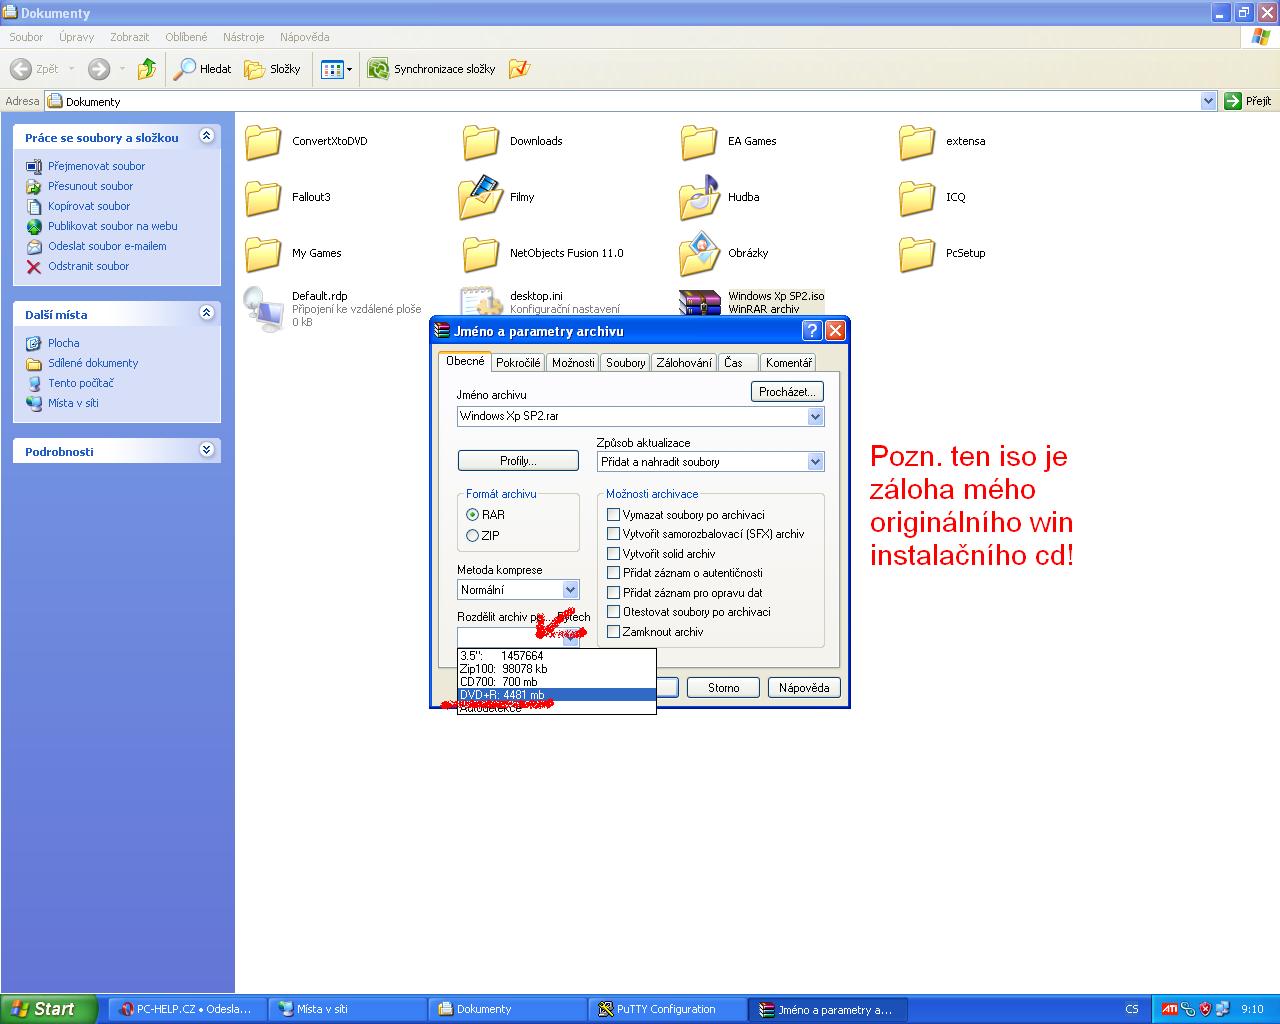Enable Zamknout archiv checkbox

614,632
